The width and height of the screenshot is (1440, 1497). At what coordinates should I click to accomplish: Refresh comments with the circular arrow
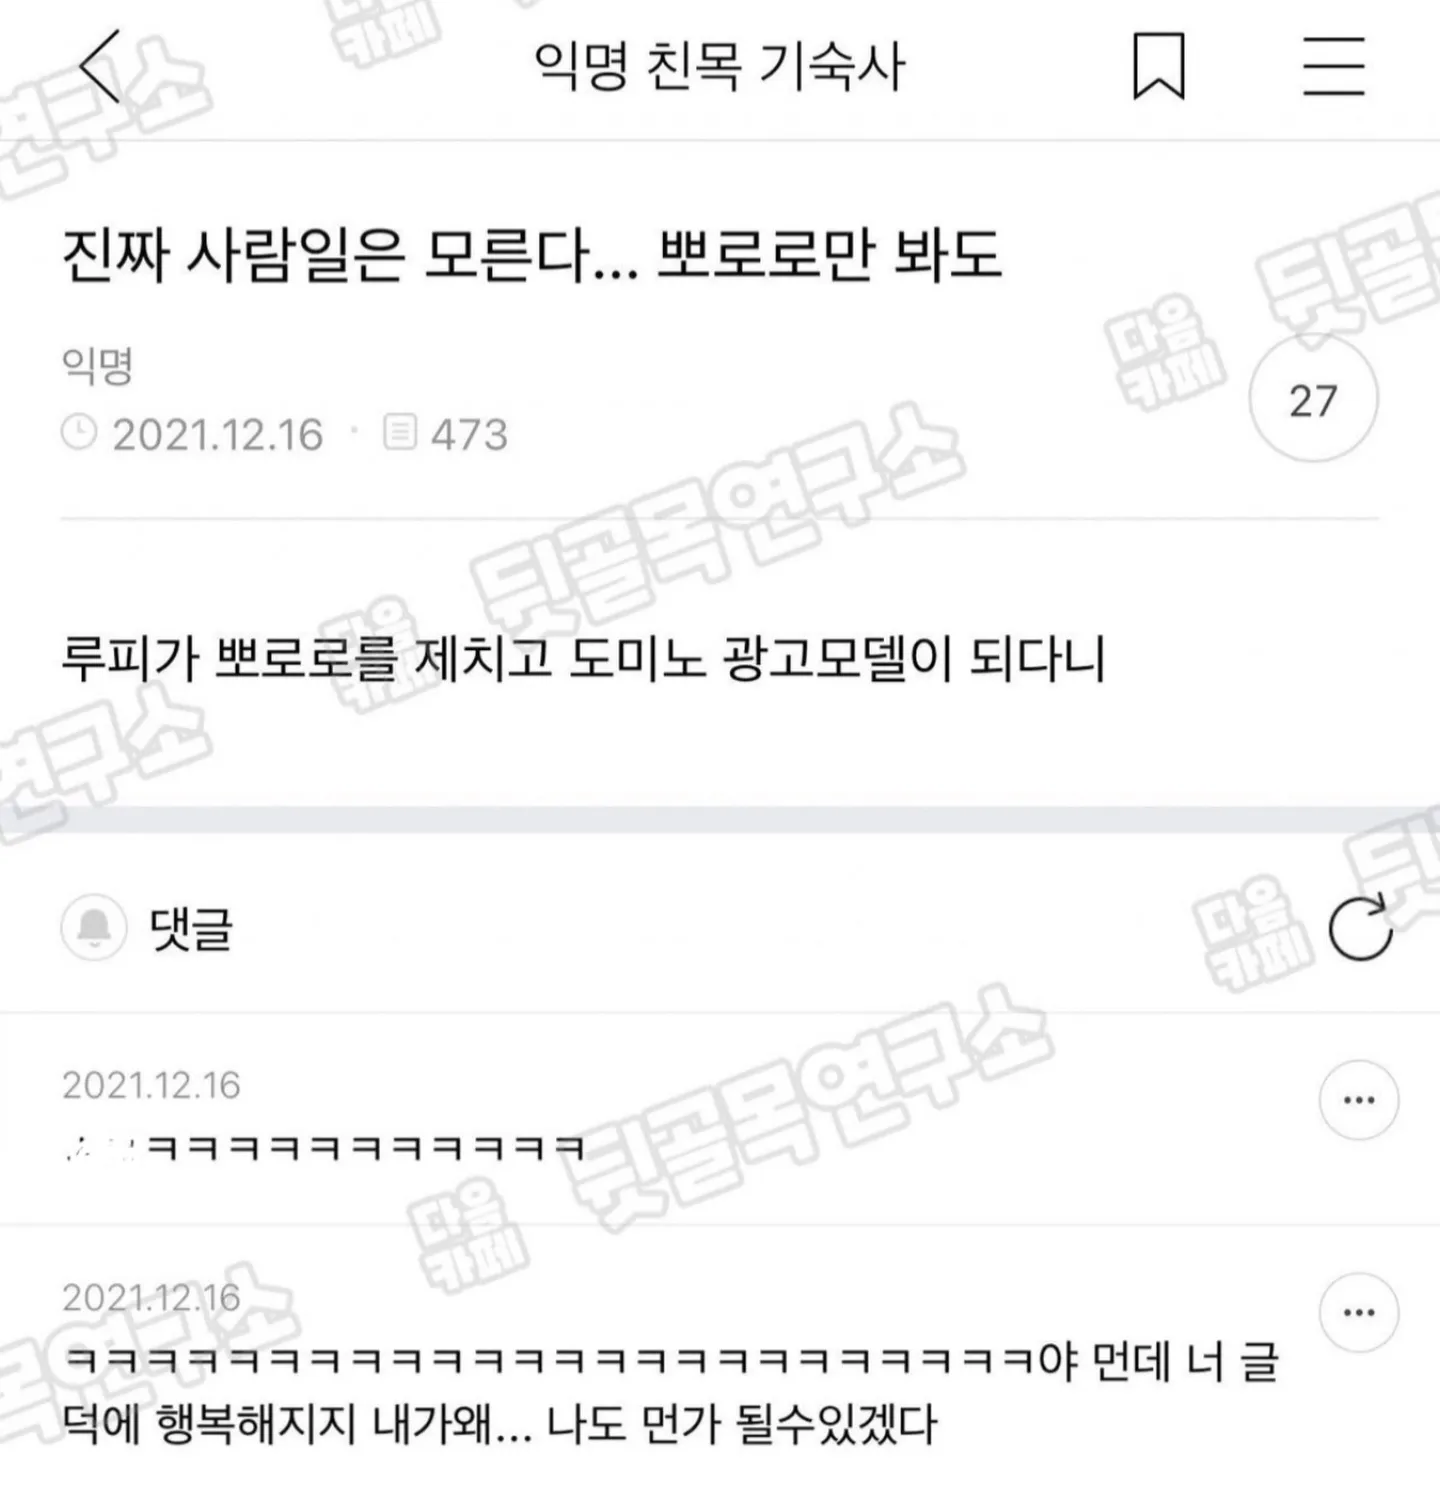1360,927
